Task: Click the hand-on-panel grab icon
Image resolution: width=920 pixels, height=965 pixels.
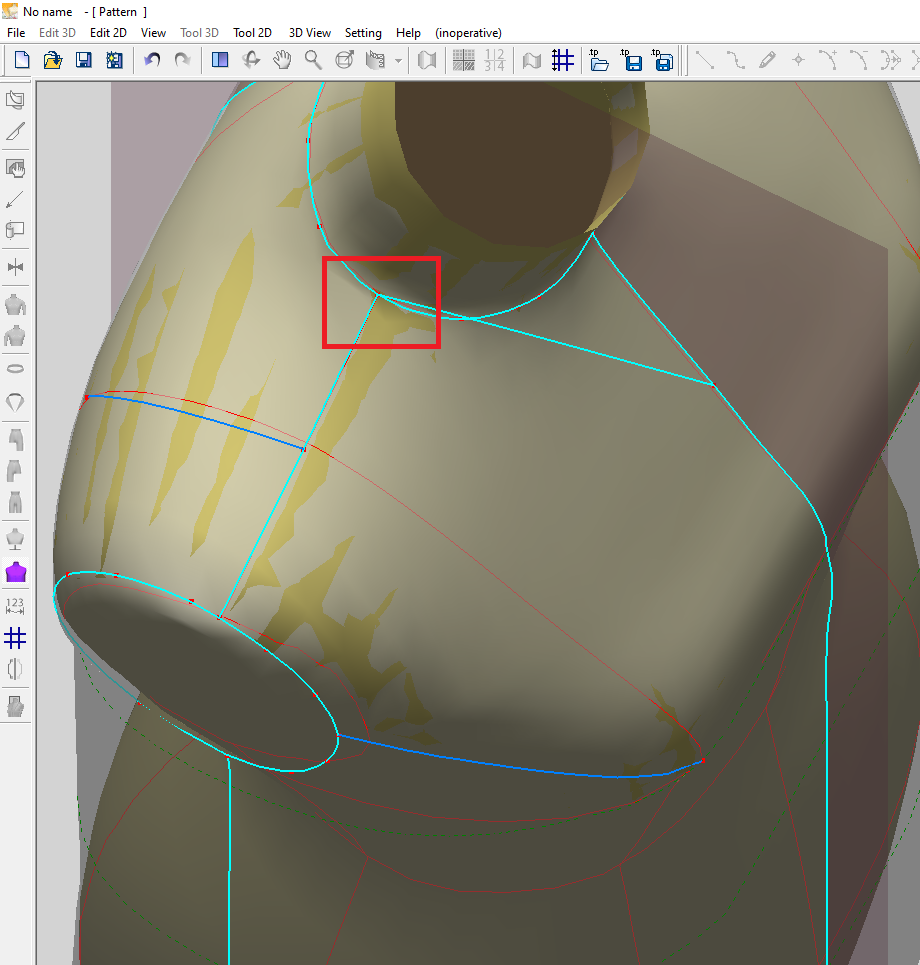Action: point(15,168)
